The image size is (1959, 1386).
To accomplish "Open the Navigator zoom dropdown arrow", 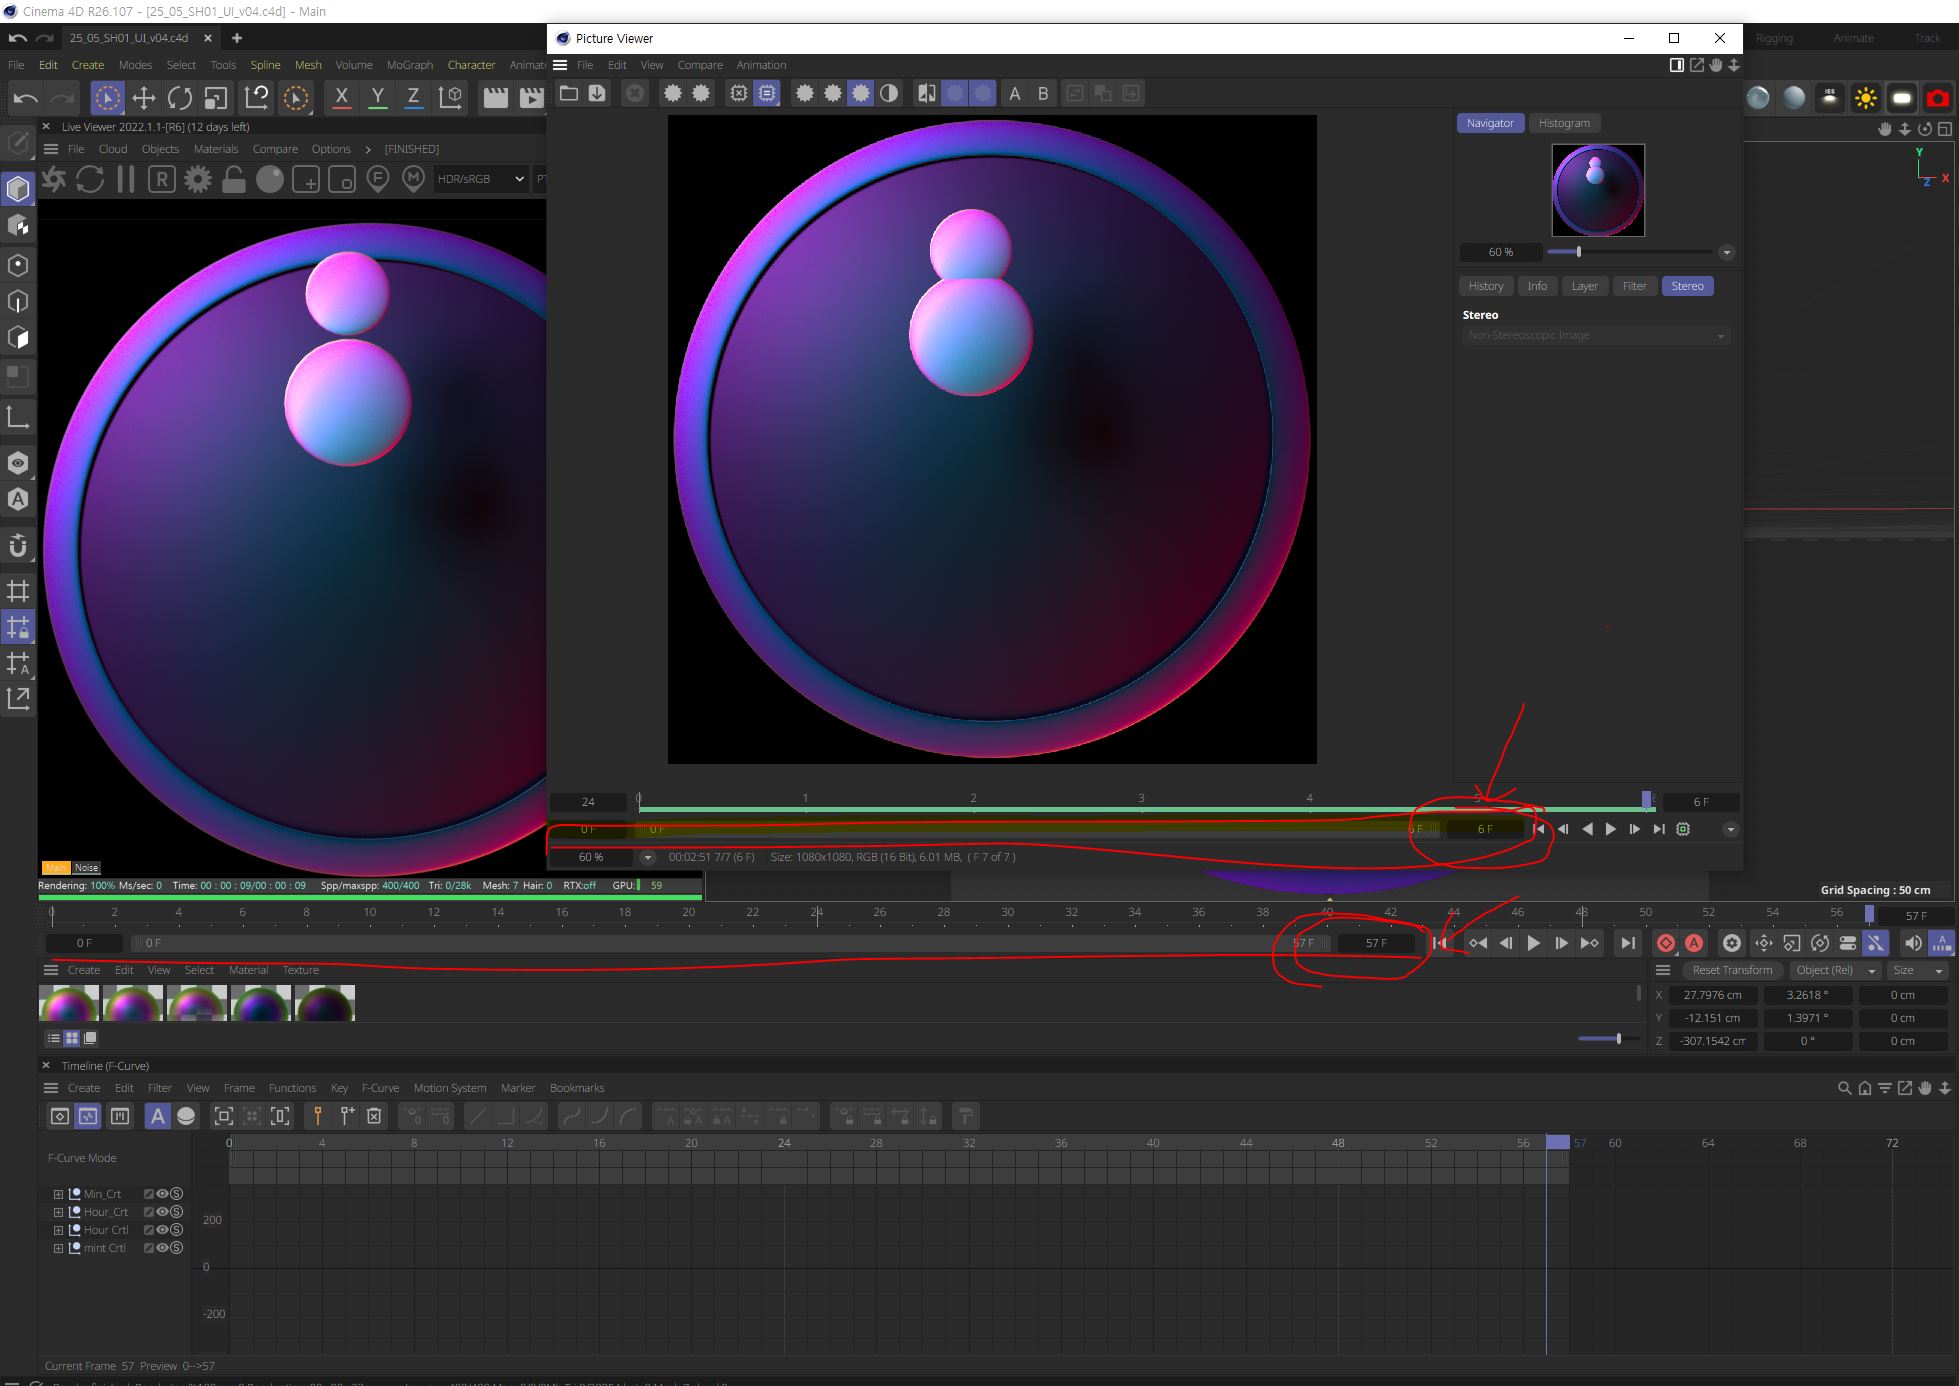I will (1726, 252).
